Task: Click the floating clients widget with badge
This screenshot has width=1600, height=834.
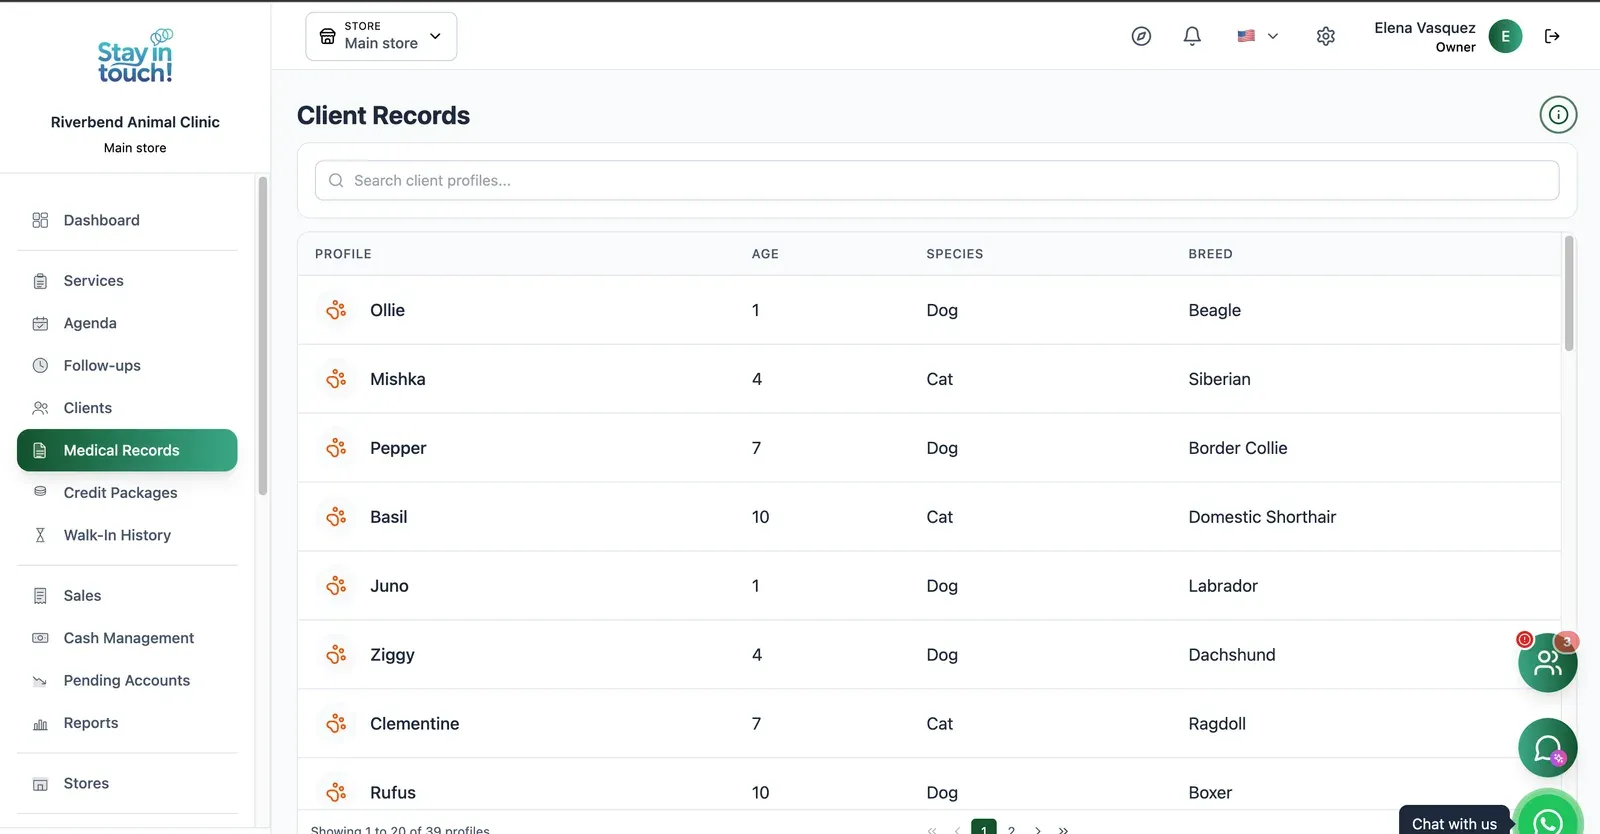Action: [1548, 662]
